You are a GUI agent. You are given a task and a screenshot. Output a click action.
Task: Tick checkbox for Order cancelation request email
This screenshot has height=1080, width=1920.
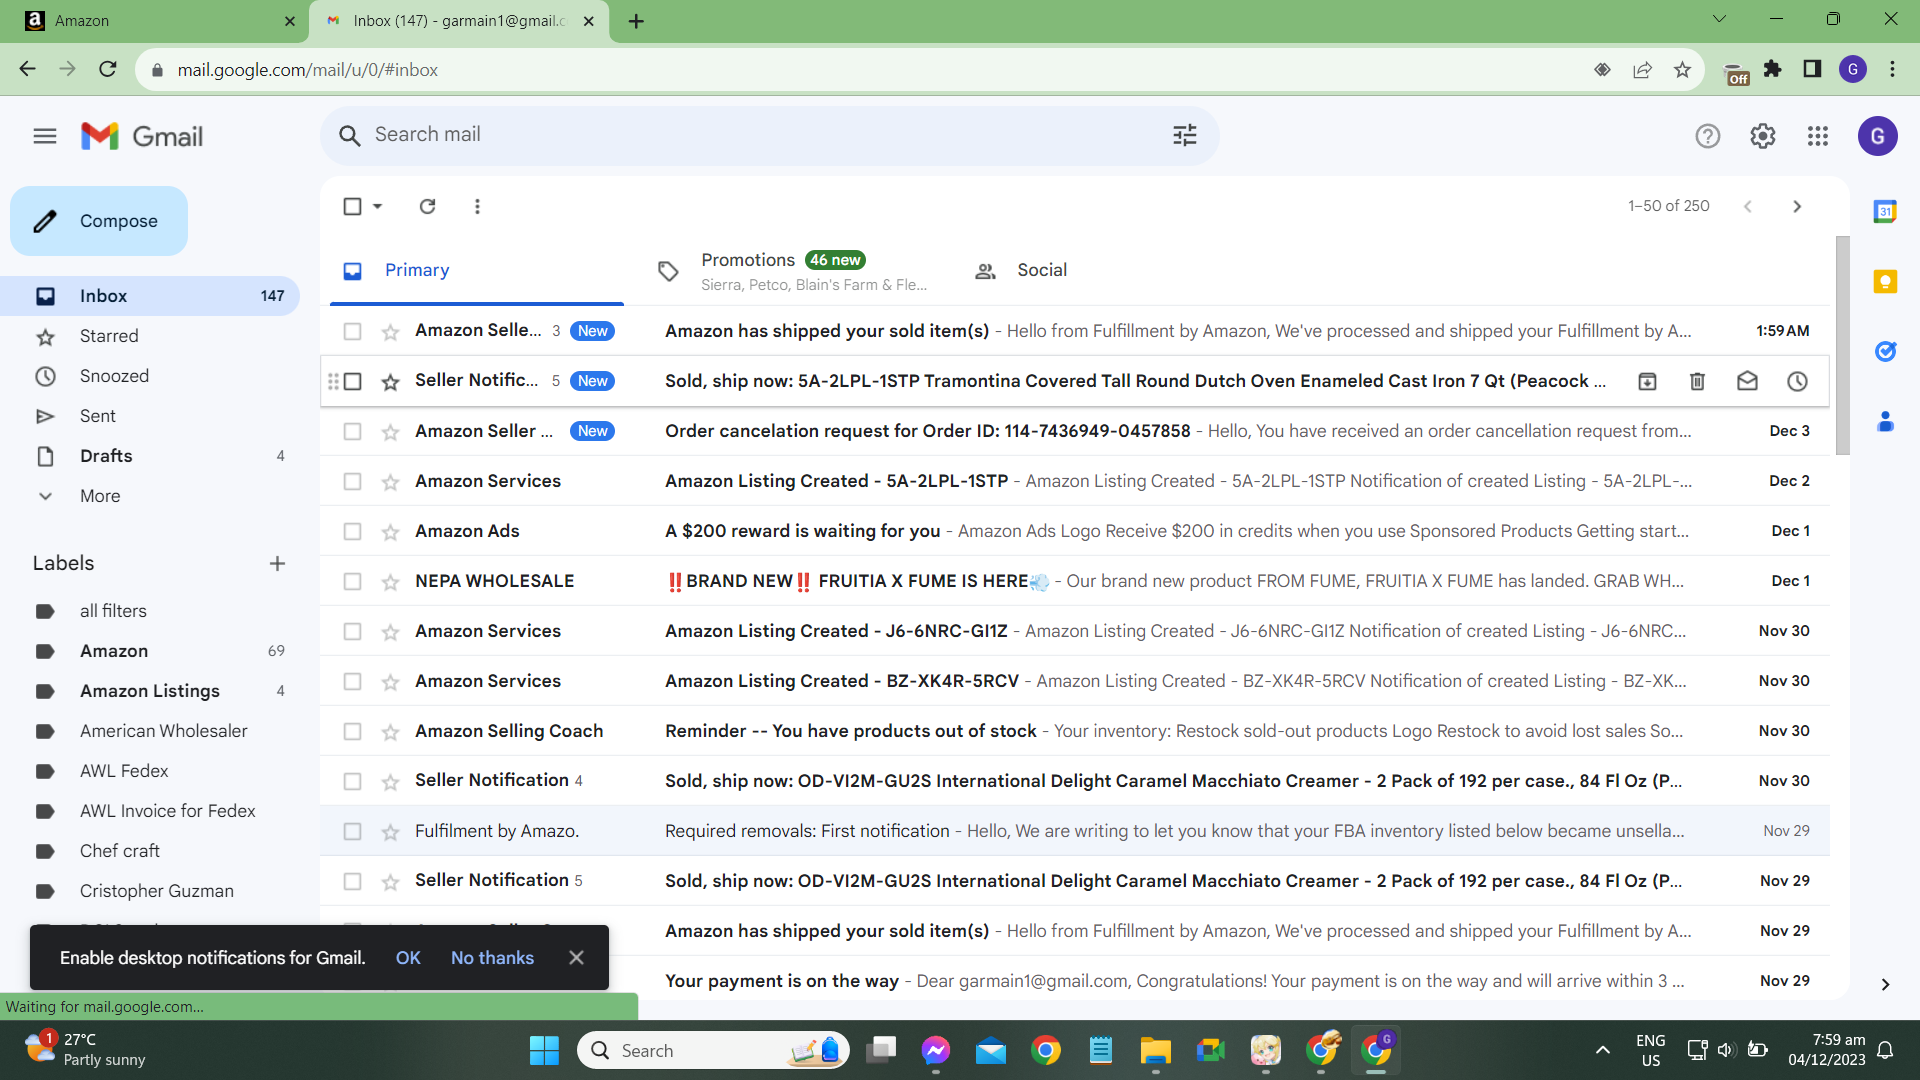[352, 431]
